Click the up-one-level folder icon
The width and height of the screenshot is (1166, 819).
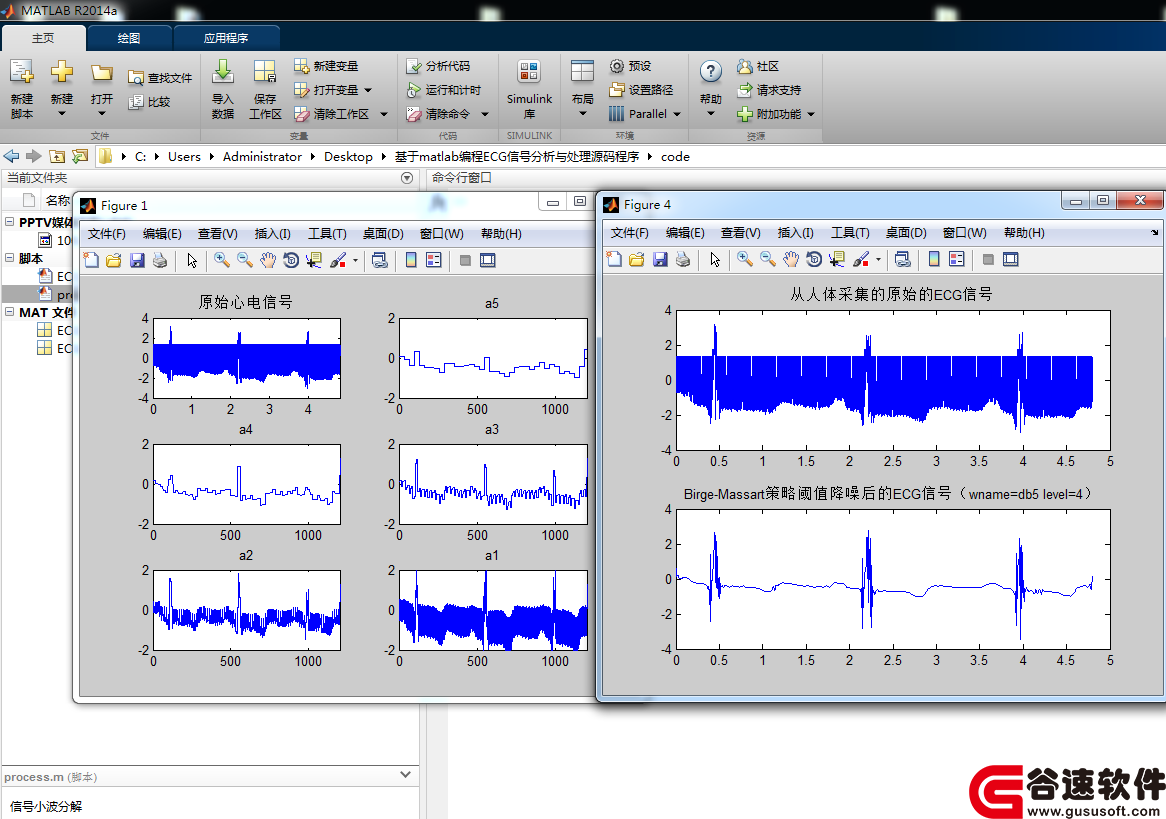coord(57,156)
